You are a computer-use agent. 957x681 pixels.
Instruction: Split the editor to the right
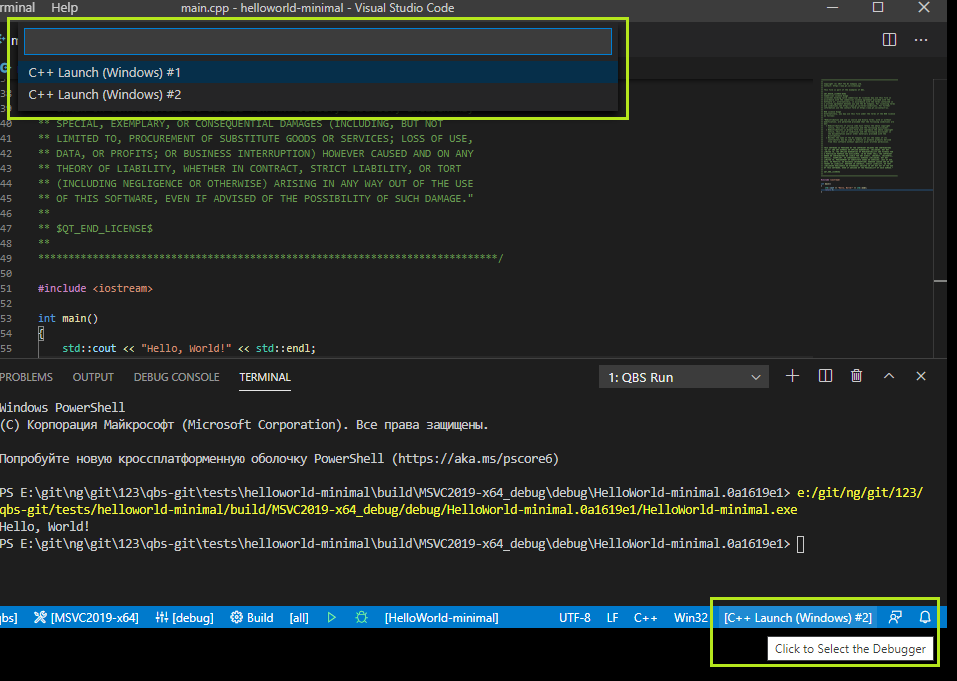[x=889, y=40]
